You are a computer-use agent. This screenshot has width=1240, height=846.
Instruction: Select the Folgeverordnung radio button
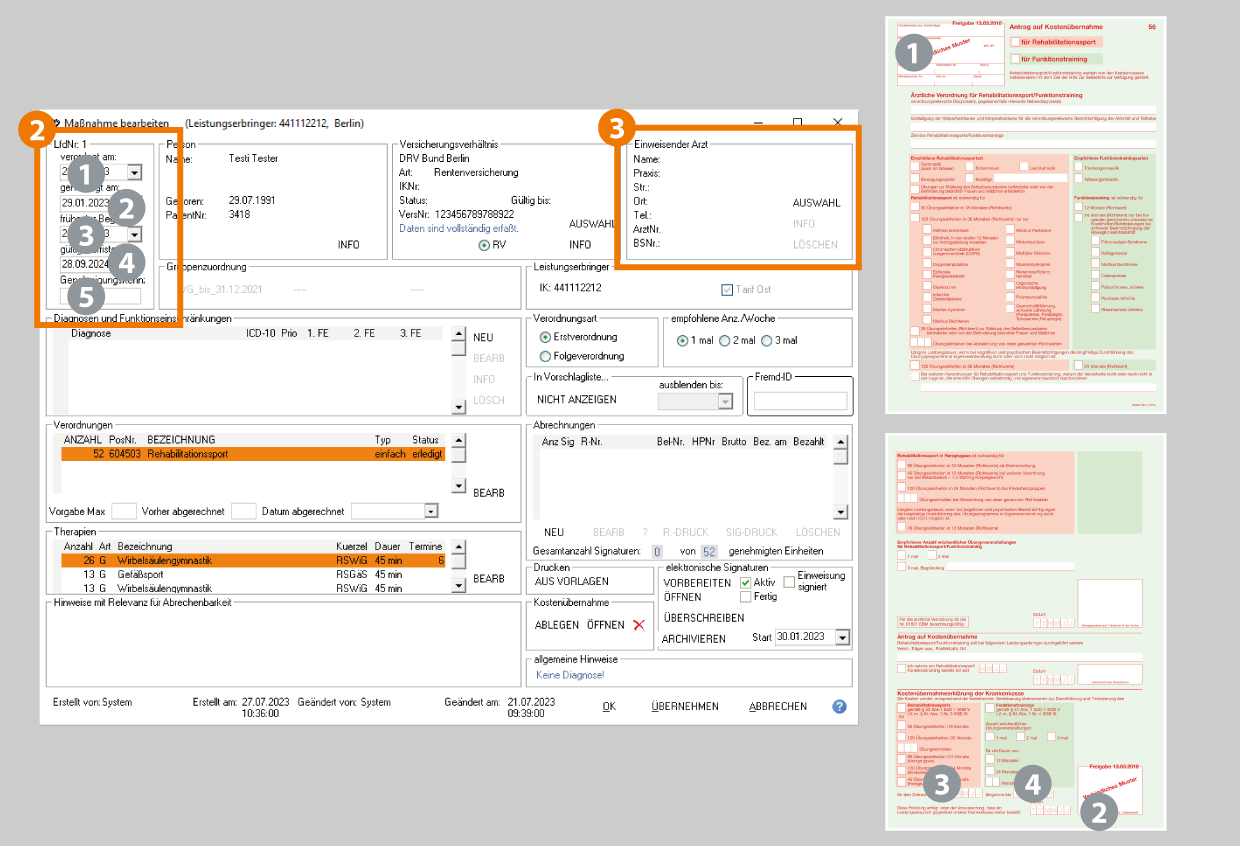[x=545, y=356]
